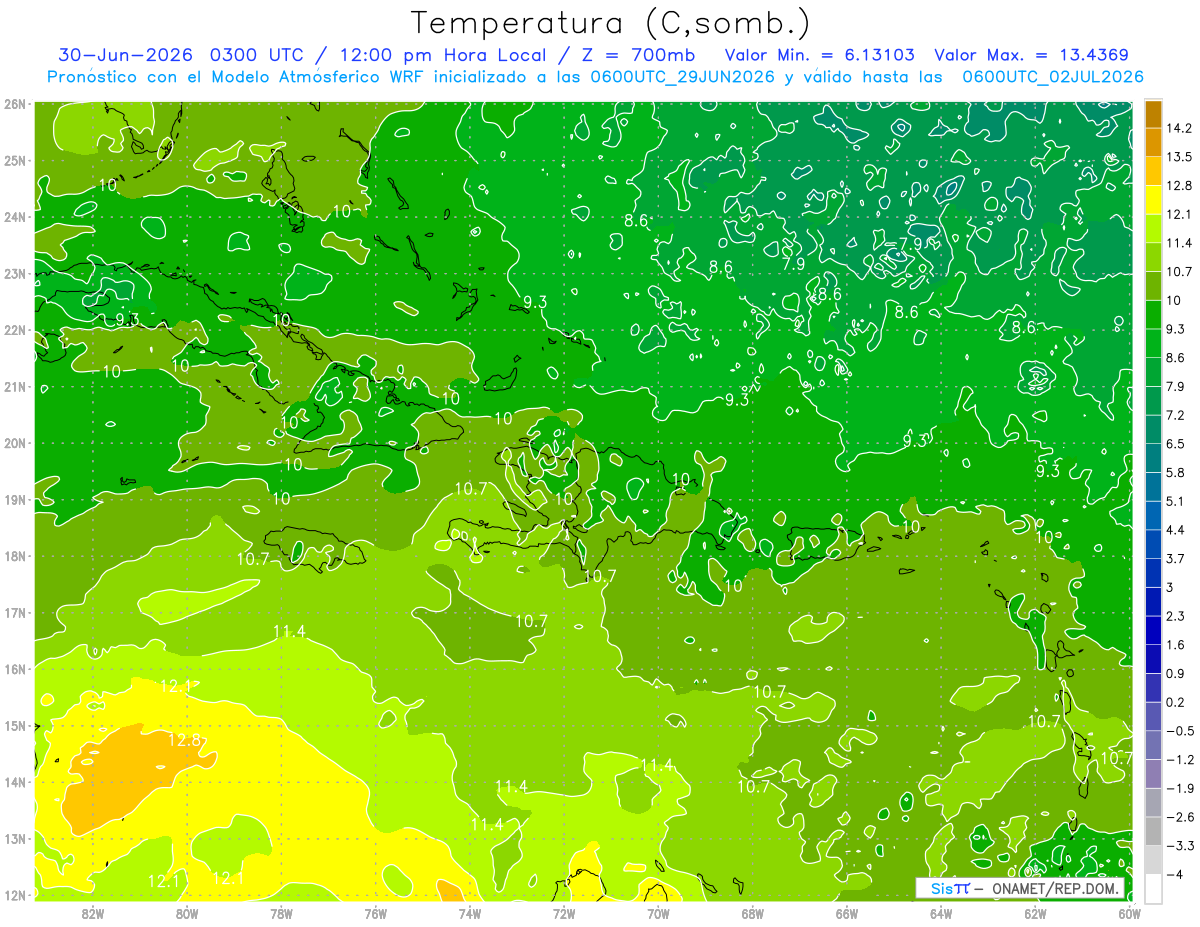The height and width of the screenshot is (927, 1200).
Task: Click the latitude axis label "14N"
Action: point(14,782)
